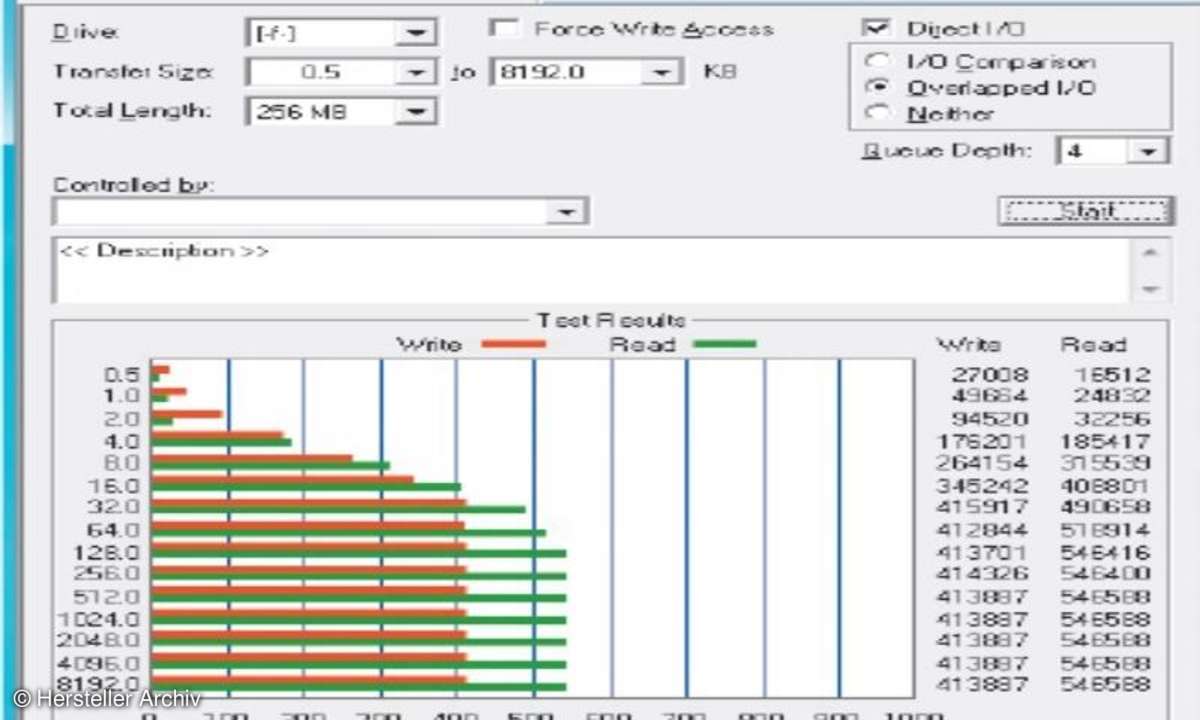Click the Read column header in results

click(1094, 345)
